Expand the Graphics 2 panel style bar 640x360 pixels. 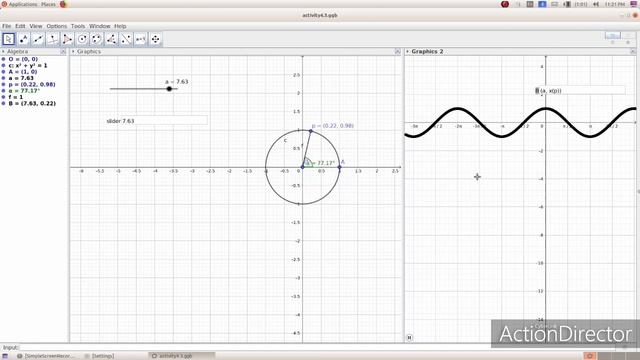coord(407,51)
